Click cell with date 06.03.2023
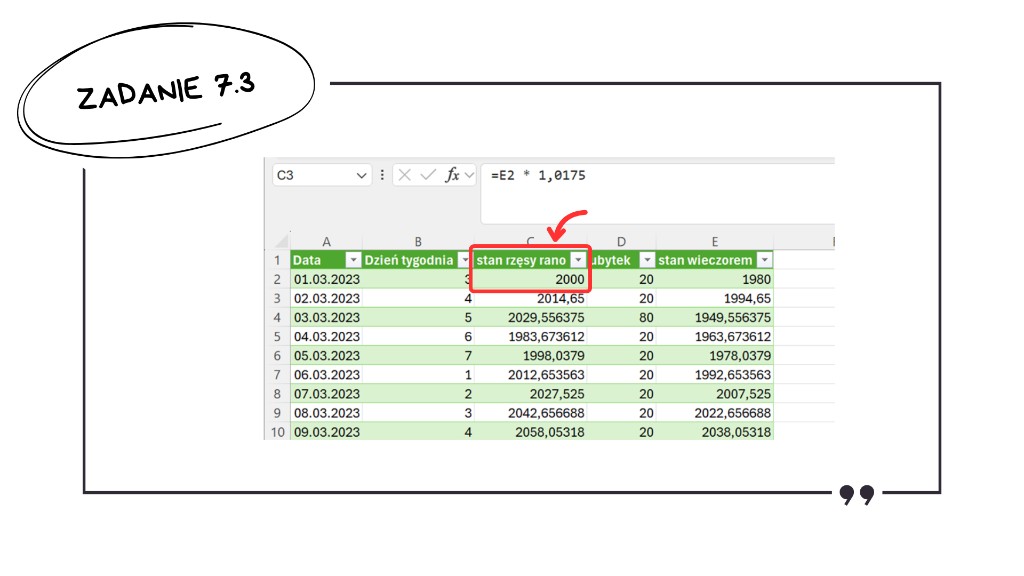1024x576 pixels. [326, 374]
